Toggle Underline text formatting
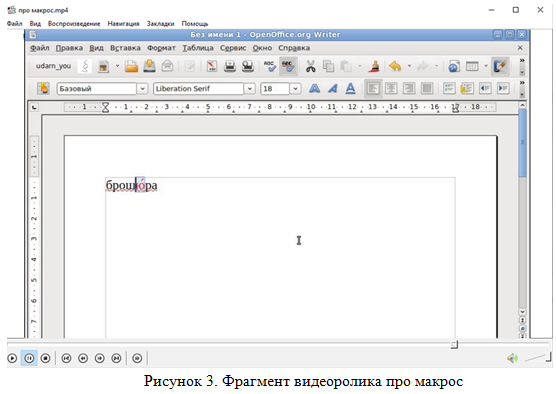This screenshot has height=394, width=556. coord(350,88)
